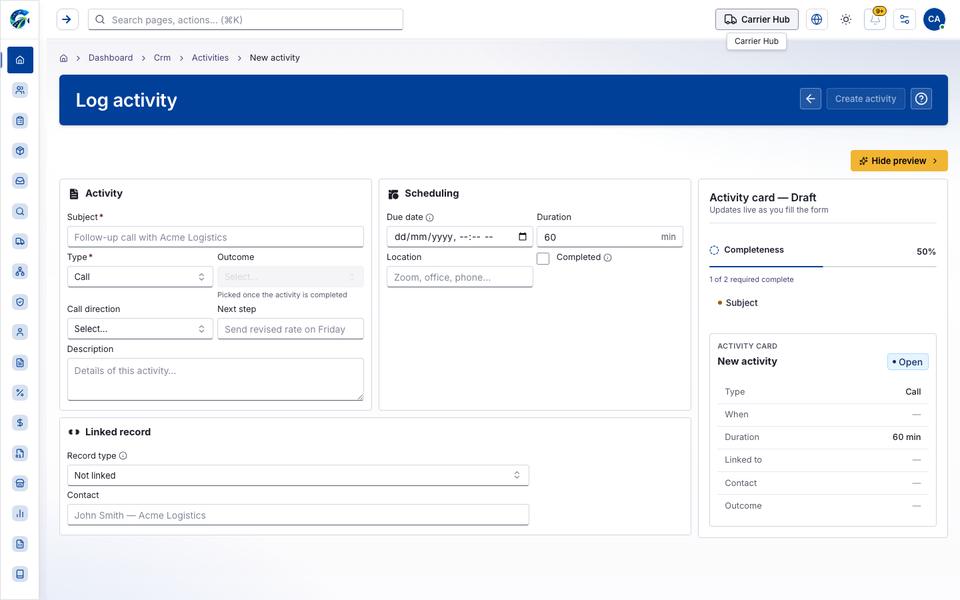Open the sidebar shield icon
Screen dimensions: 960x600
(x=20, y=302)
